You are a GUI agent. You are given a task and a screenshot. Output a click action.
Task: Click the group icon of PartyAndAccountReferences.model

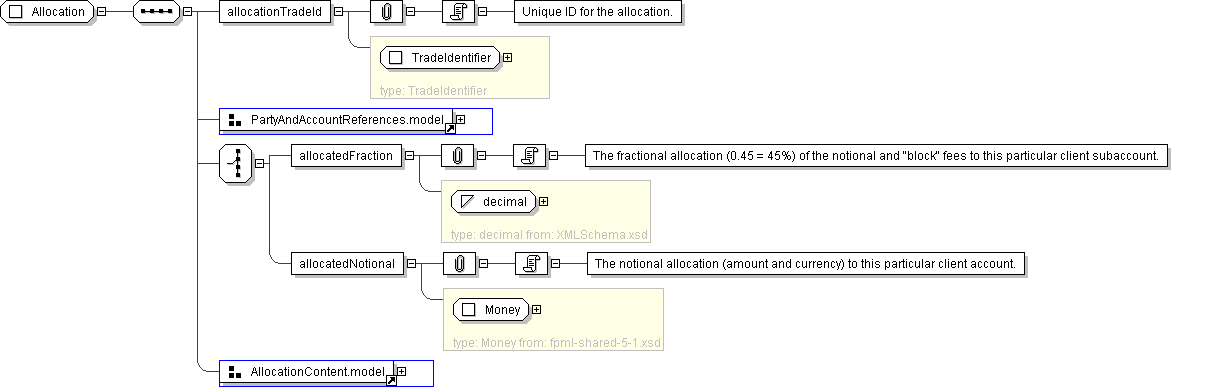point(235,120)
